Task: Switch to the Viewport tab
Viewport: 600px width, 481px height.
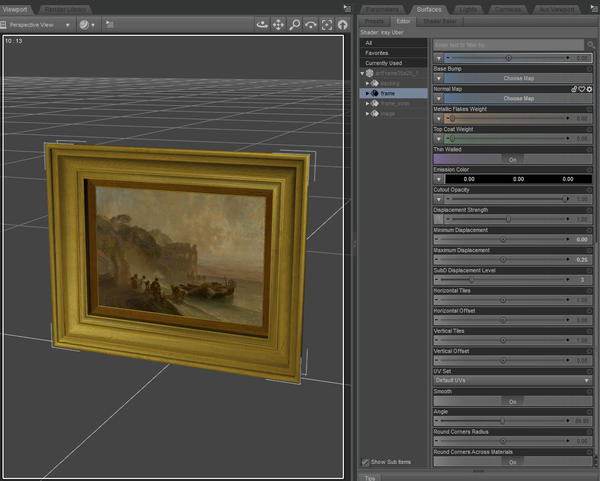Action: 15,9
